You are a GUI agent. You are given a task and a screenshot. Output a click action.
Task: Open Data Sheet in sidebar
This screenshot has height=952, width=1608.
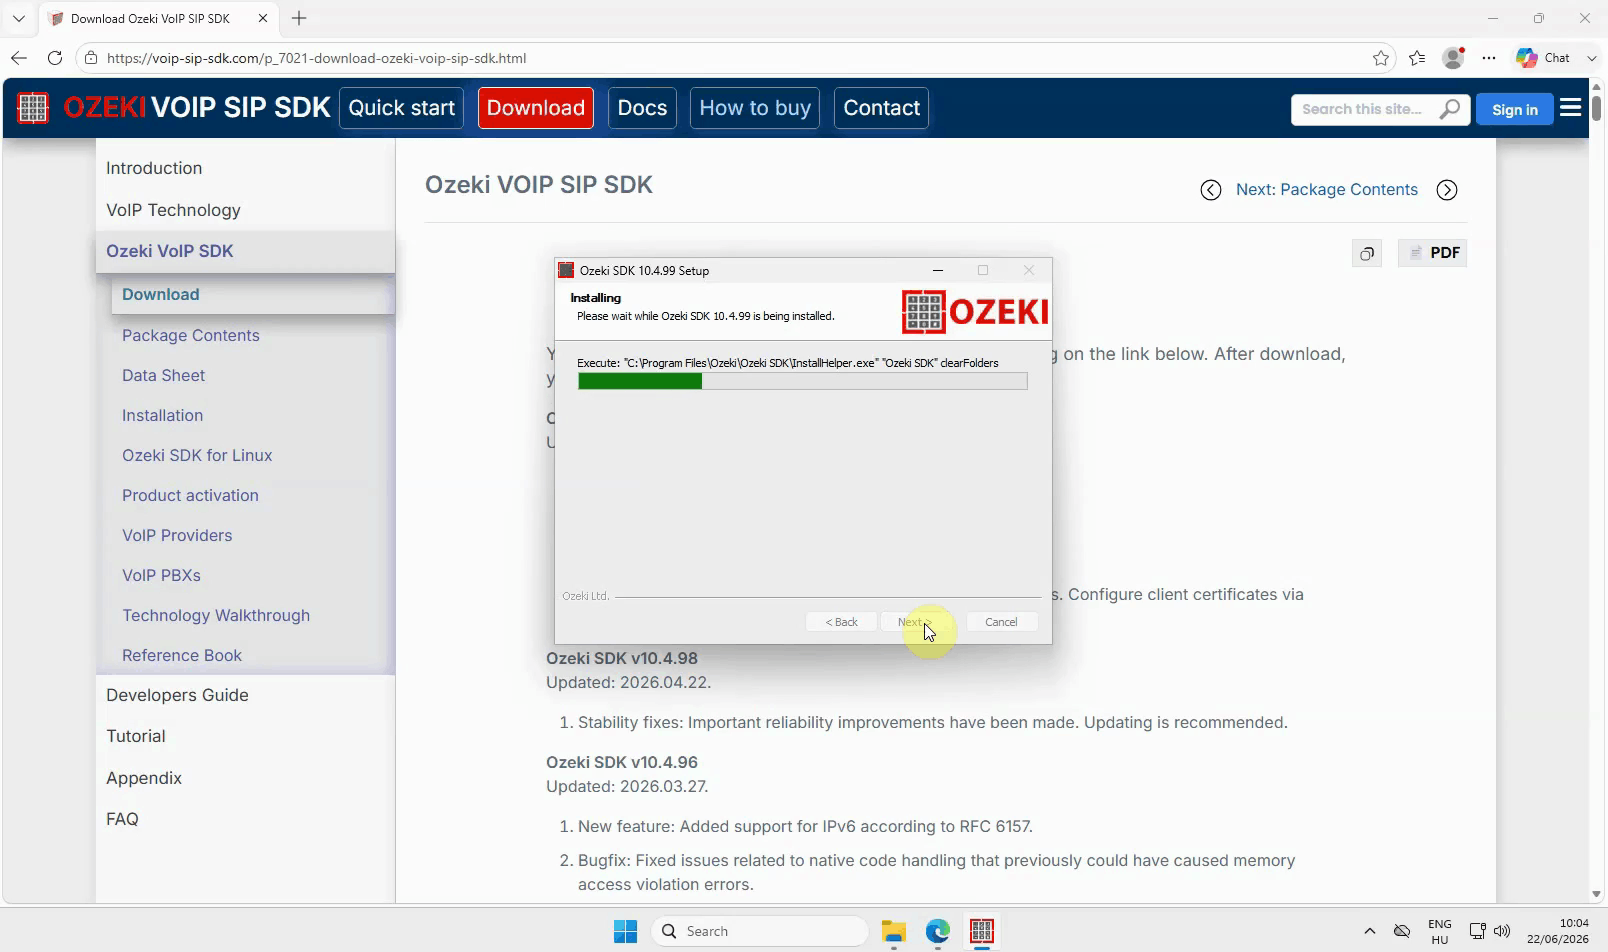click(x=163, y=375)
